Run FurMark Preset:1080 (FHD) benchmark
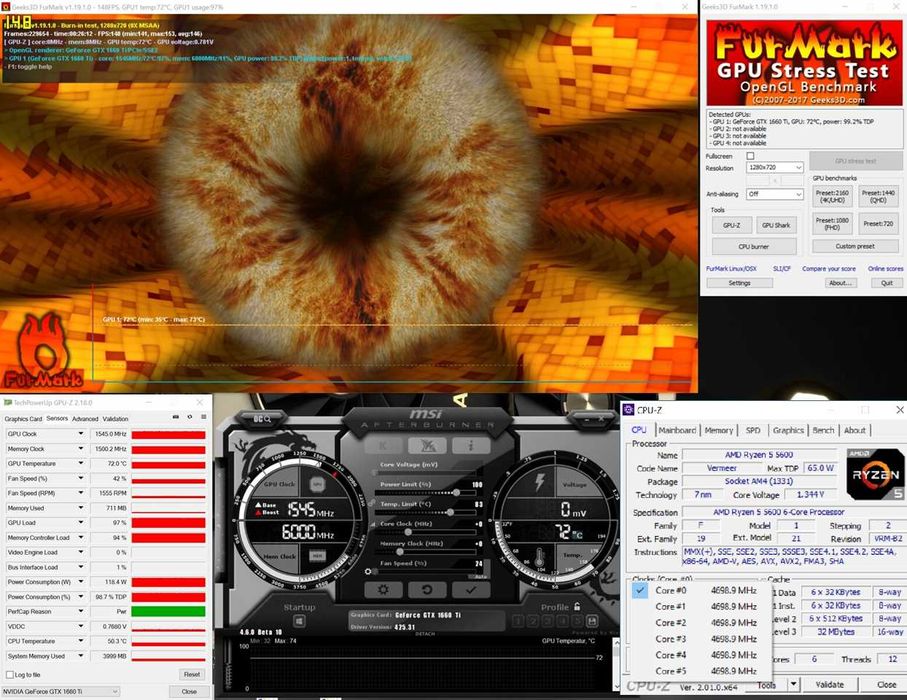This screenshot has width=907, height=700. pos(832,224)
